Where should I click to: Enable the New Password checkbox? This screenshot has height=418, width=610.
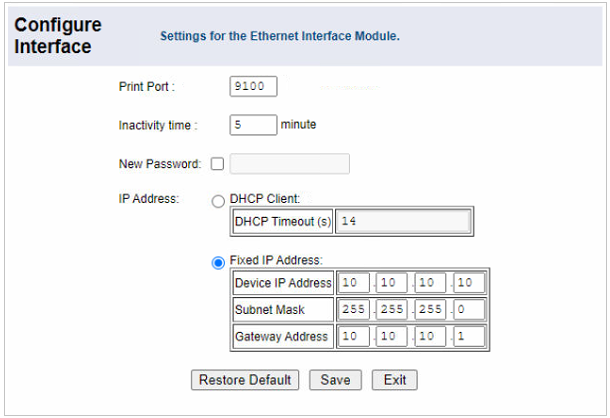pyautogui.click(x=217, y=164)
